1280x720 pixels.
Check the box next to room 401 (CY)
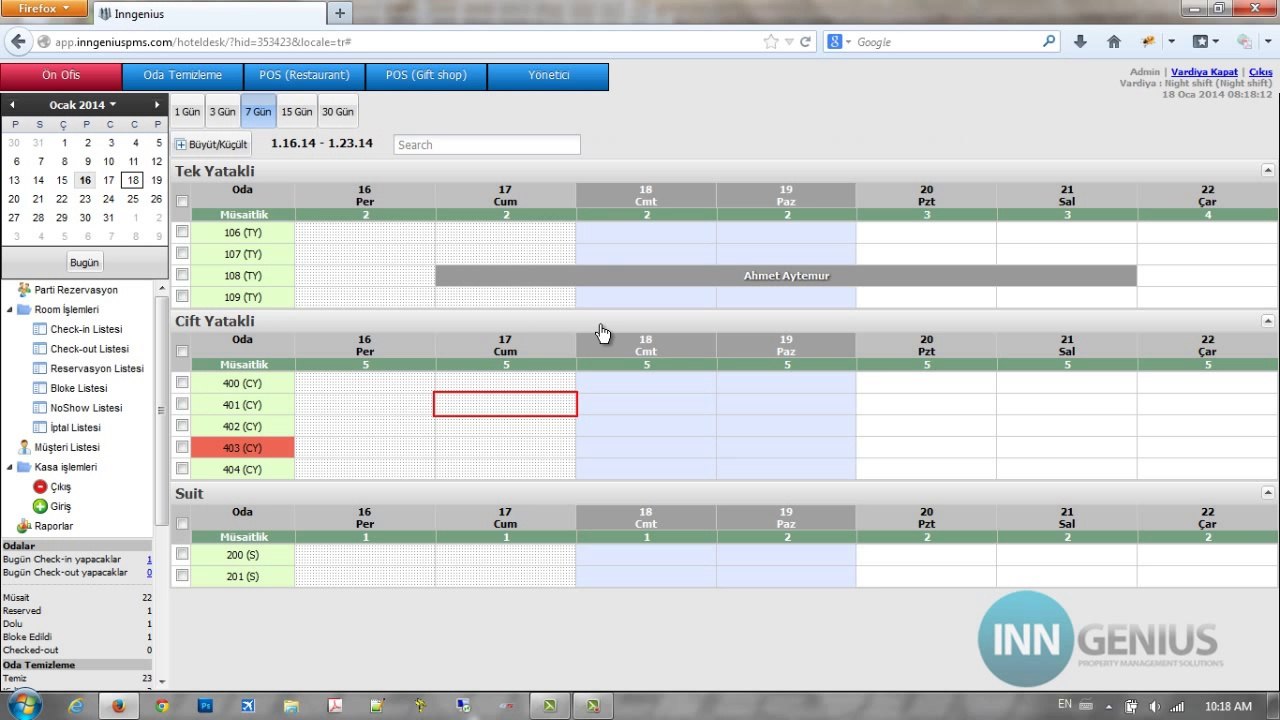[182, 404]
